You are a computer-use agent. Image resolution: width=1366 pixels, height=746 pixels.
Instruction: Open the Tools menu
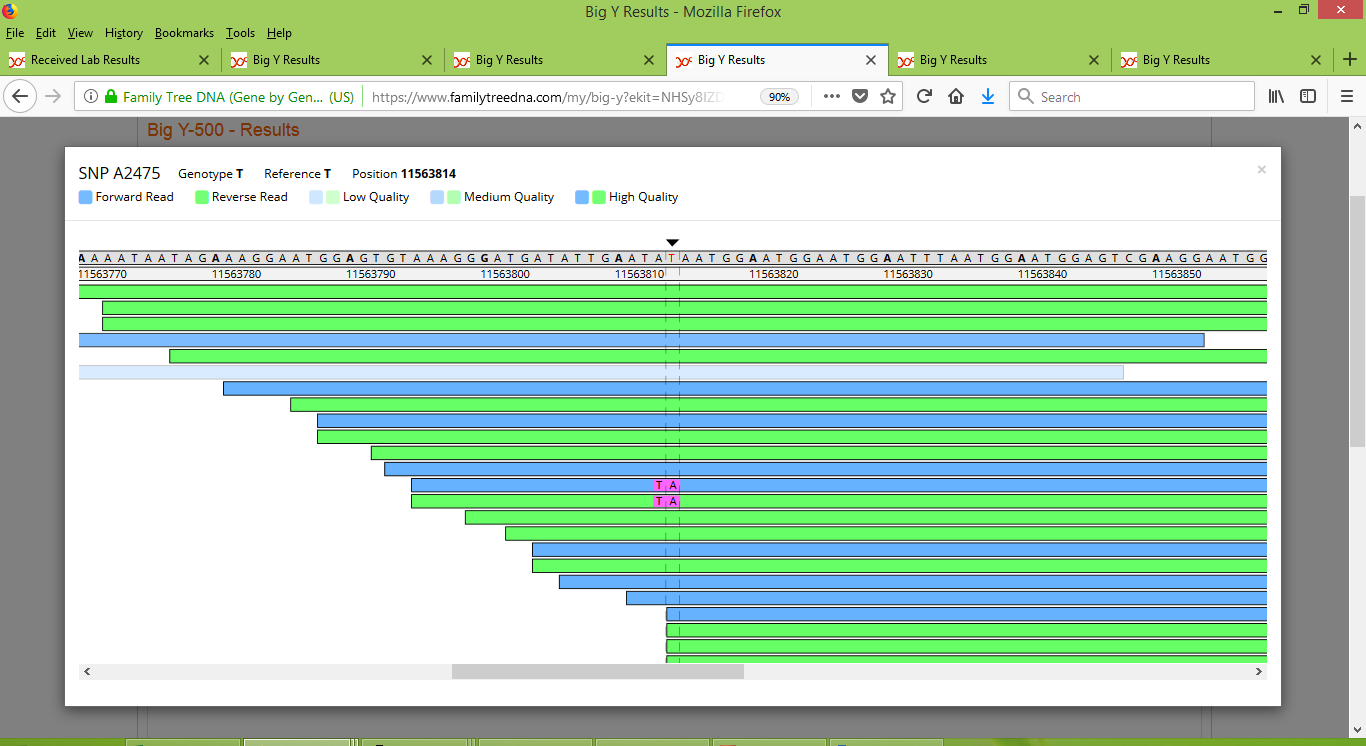click(240, 33)
